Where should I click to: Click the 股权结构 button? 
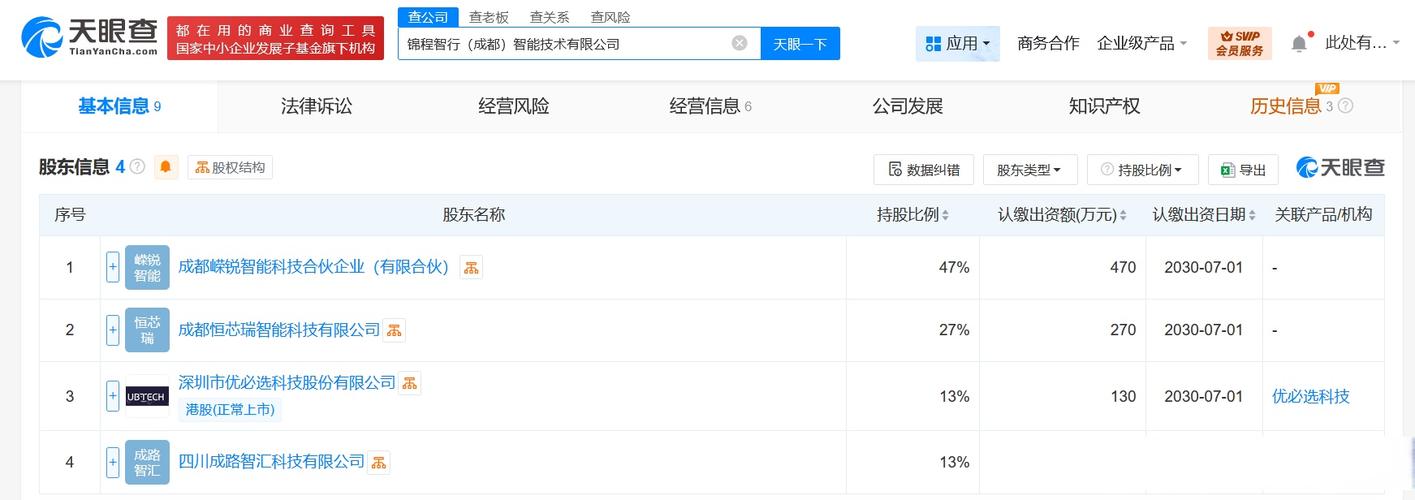230,167
